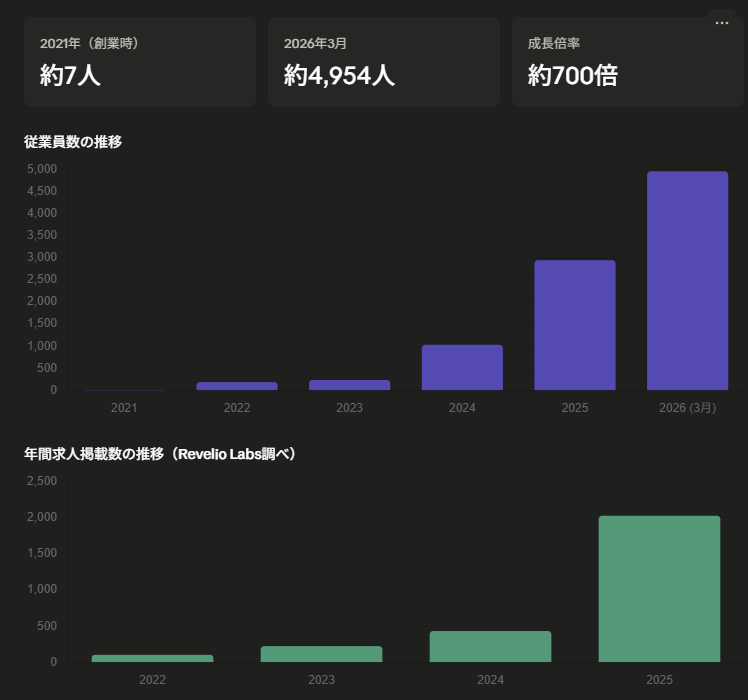Click the 2024 purple bar in employee chart
Viewport: 748px width, 700px height.
click(462, 367)
